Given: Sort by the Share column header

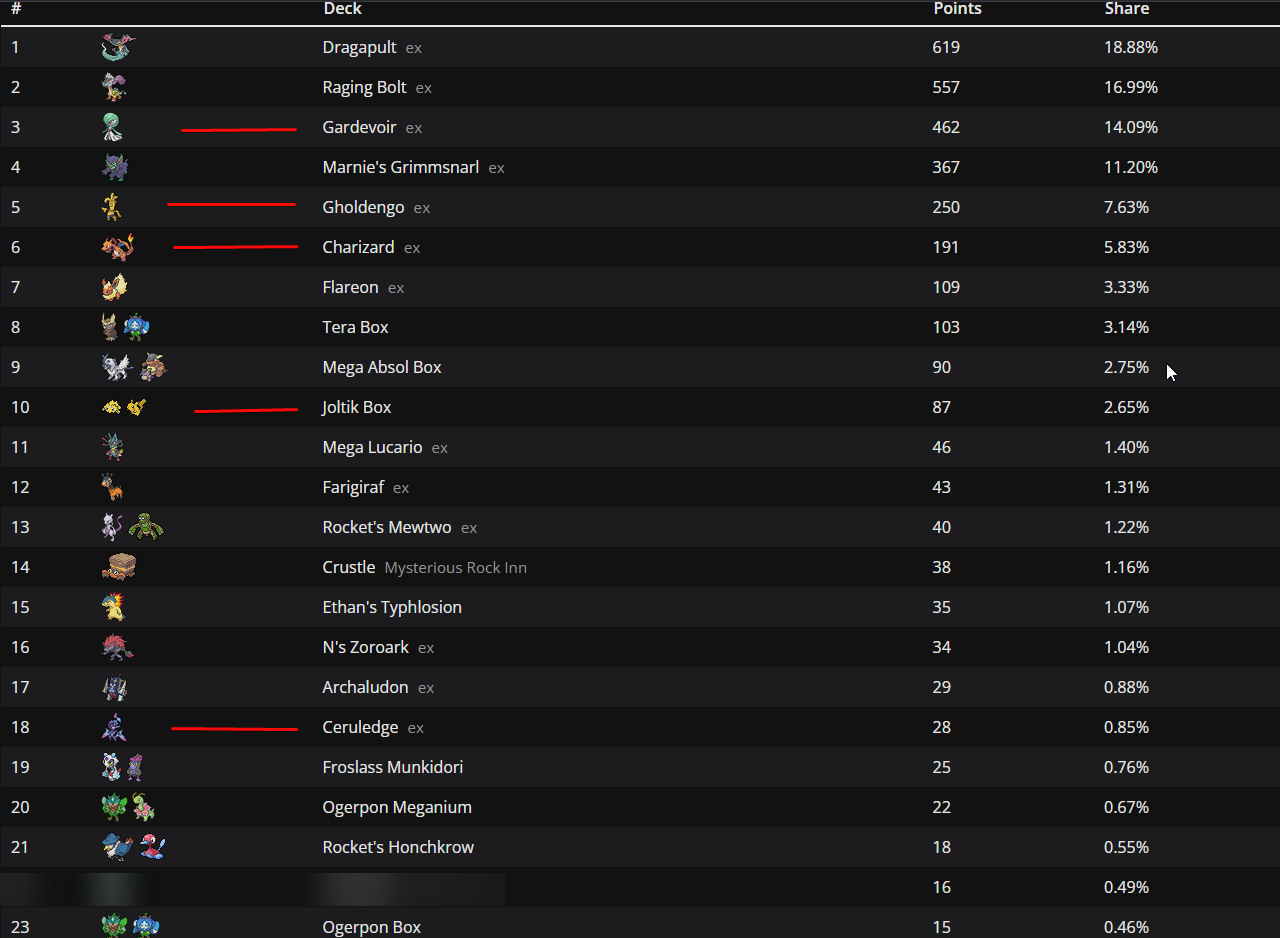Looking at the screenshot, I should [1127, 9].
